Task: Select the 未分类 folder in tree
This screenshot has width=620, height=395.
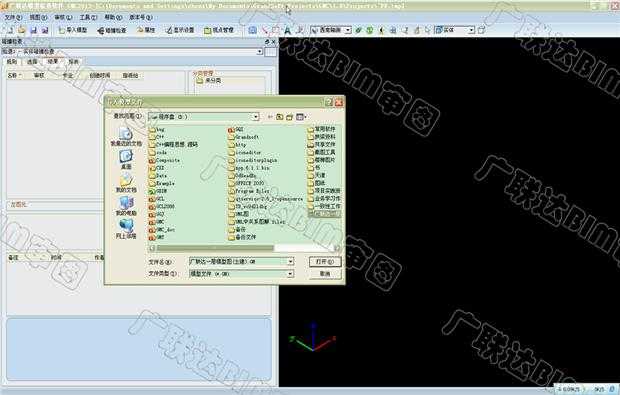Action: (209, 81)
